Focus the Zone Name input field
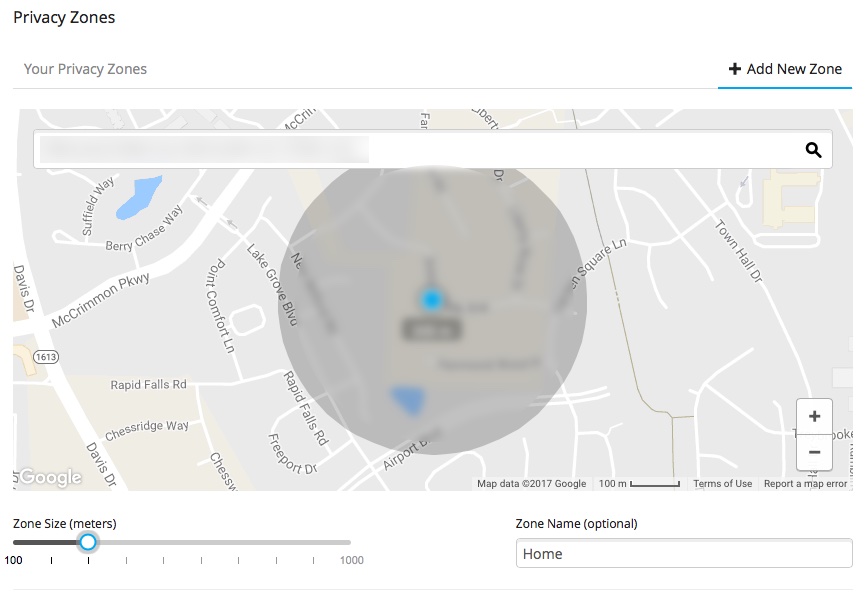 coord(683,554)
